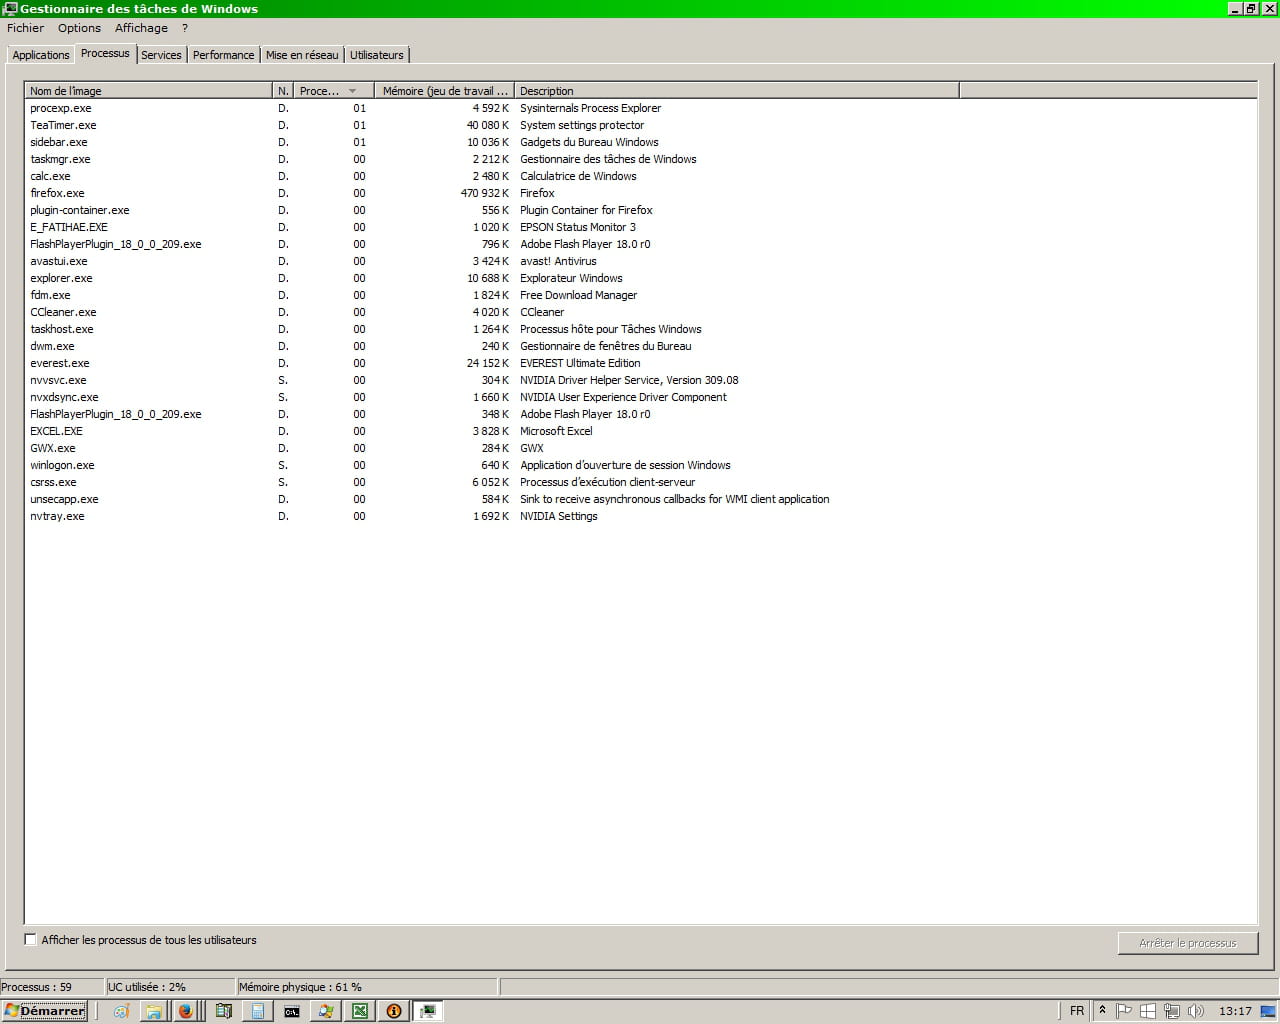Click the clock showing 13:17
This screenshot has height=1024, width=1280.
pos(1235,1011)
